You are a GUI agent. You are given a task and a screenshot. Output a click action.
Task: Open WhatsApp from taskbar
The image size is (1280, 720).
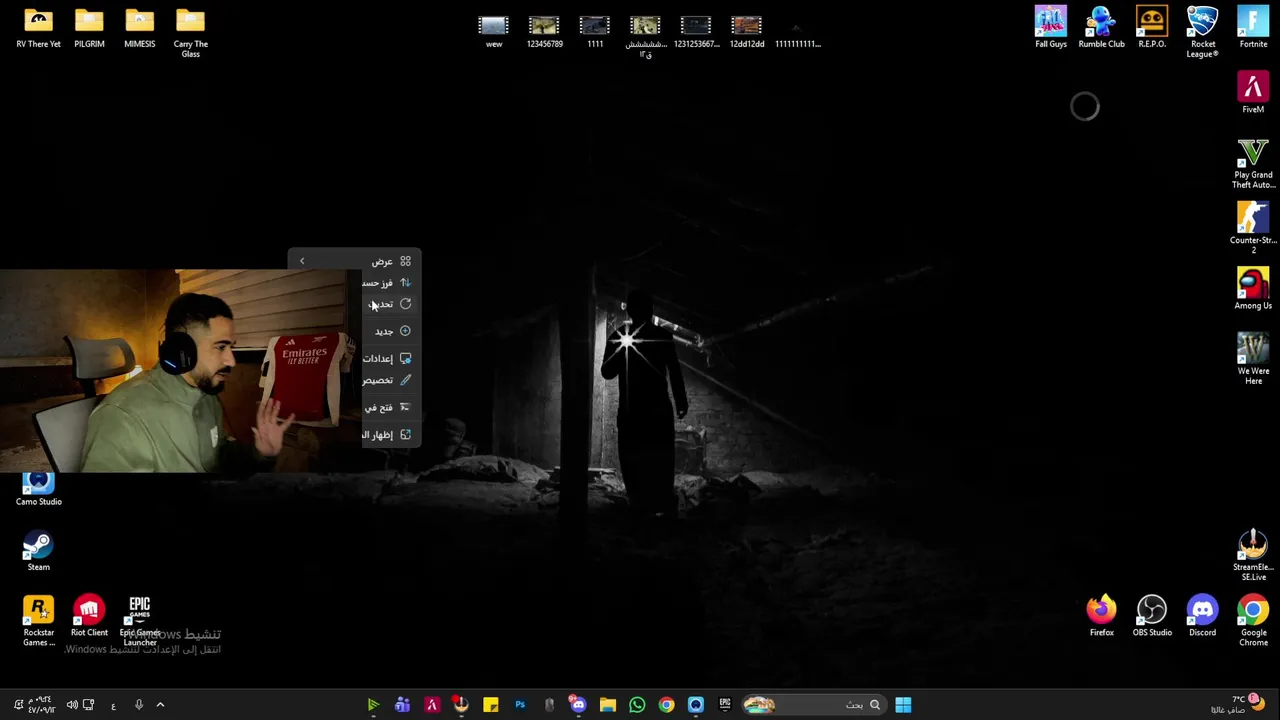[637, 705]
